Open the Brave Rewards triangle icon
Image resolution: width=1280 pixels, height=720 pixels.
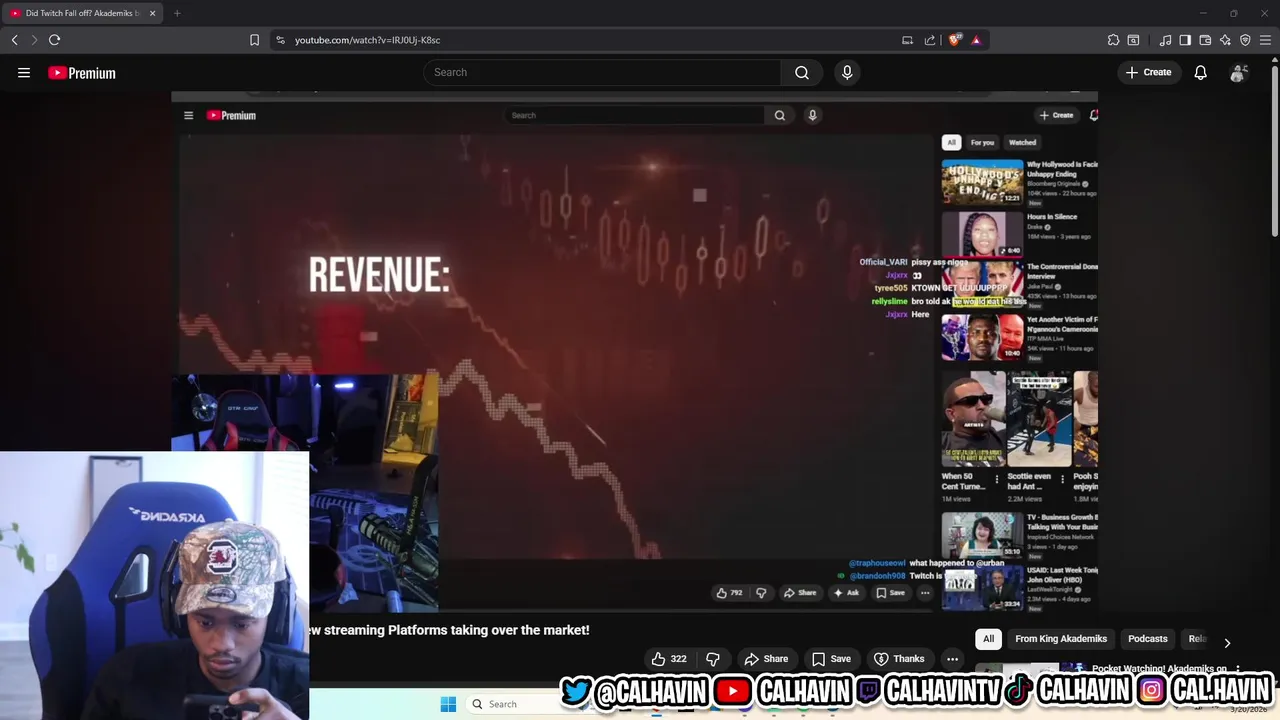tap(976, 40)
